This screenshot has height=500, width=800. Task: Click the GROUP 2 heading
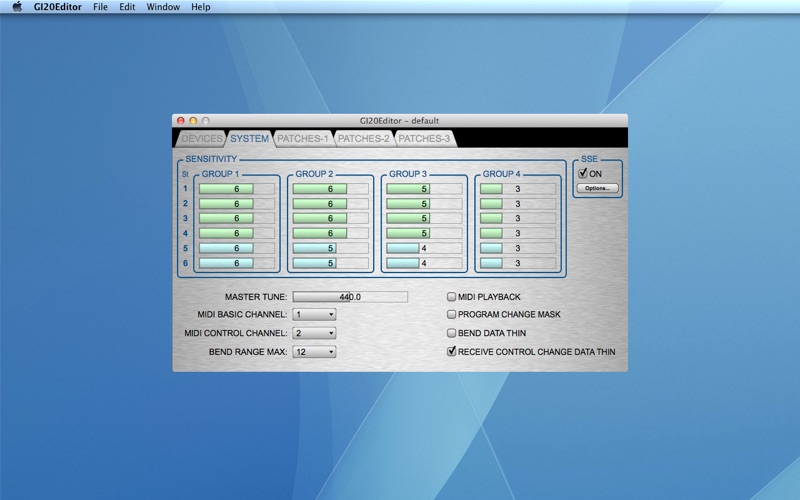click(314, 174)
